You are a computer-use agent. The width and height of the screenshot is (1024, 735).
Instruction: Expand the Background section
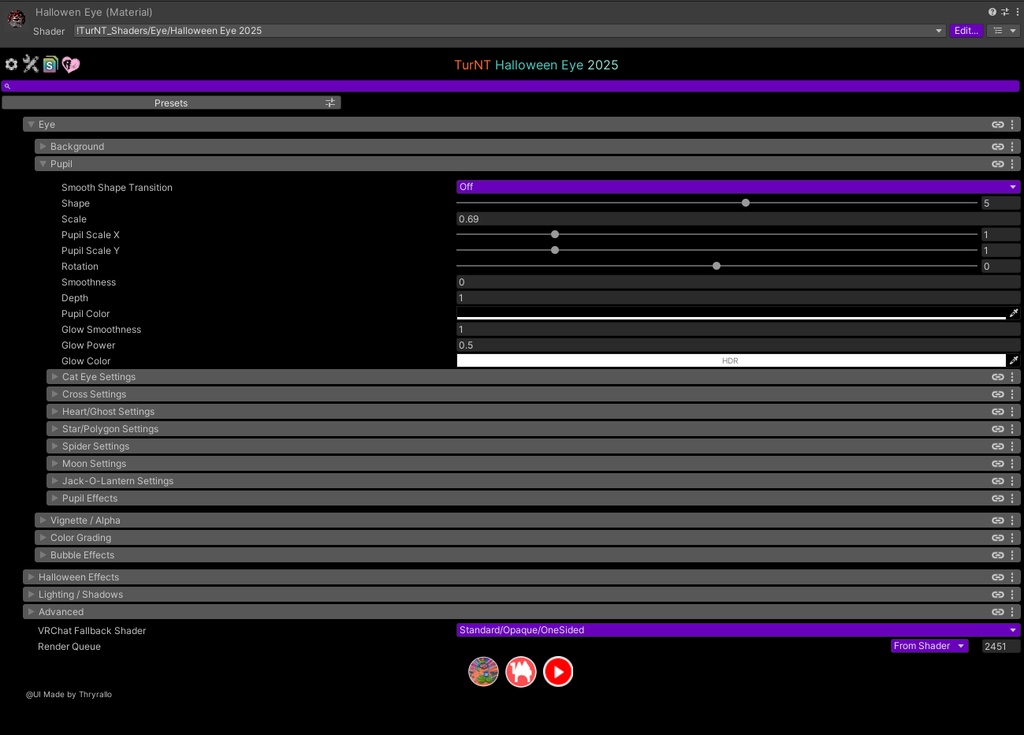click(x=42, y=146)
